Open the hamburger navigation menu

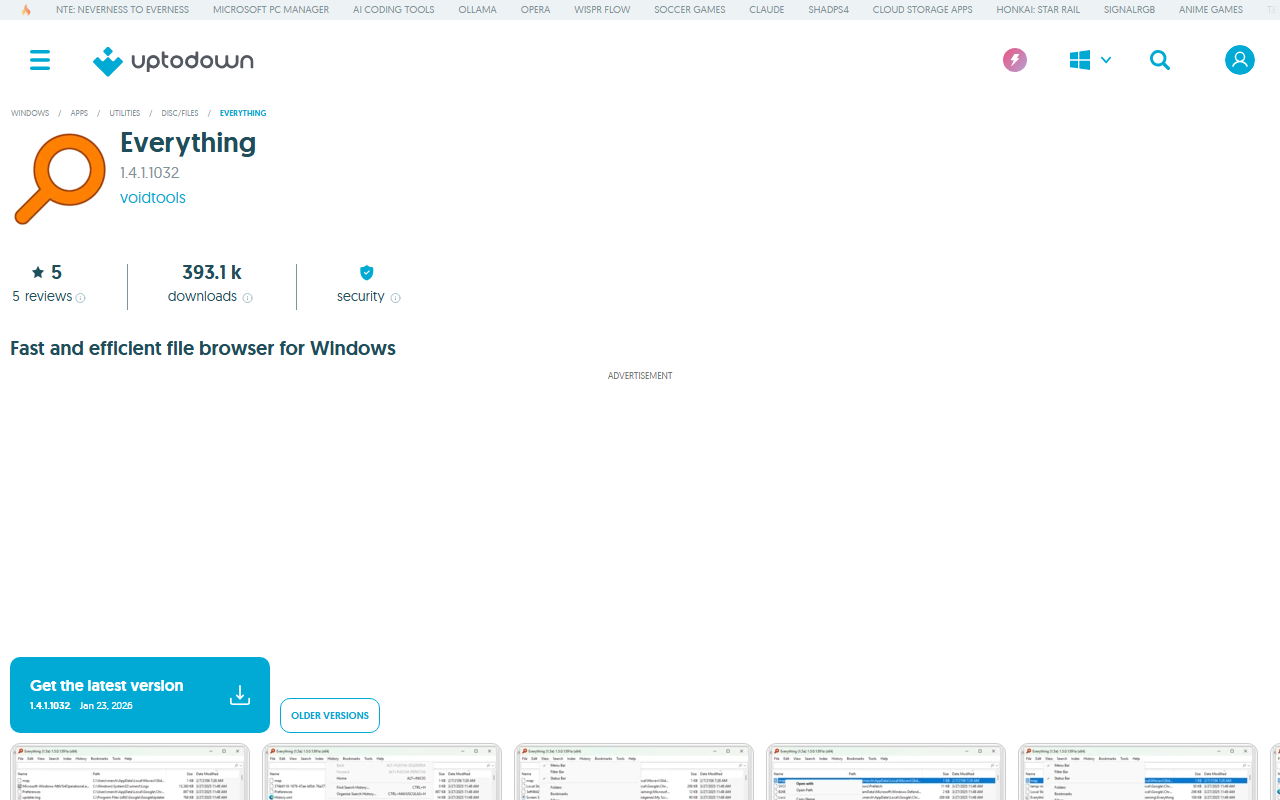tap(40, 60)
